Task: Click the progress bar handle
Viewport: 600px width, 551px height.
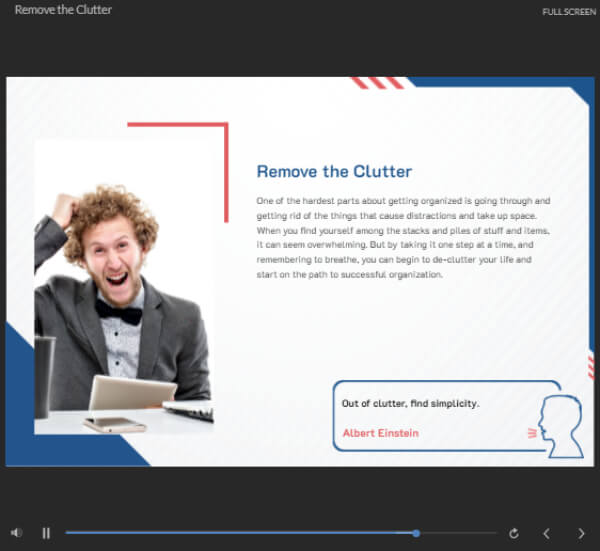Action: pos(416,533)
